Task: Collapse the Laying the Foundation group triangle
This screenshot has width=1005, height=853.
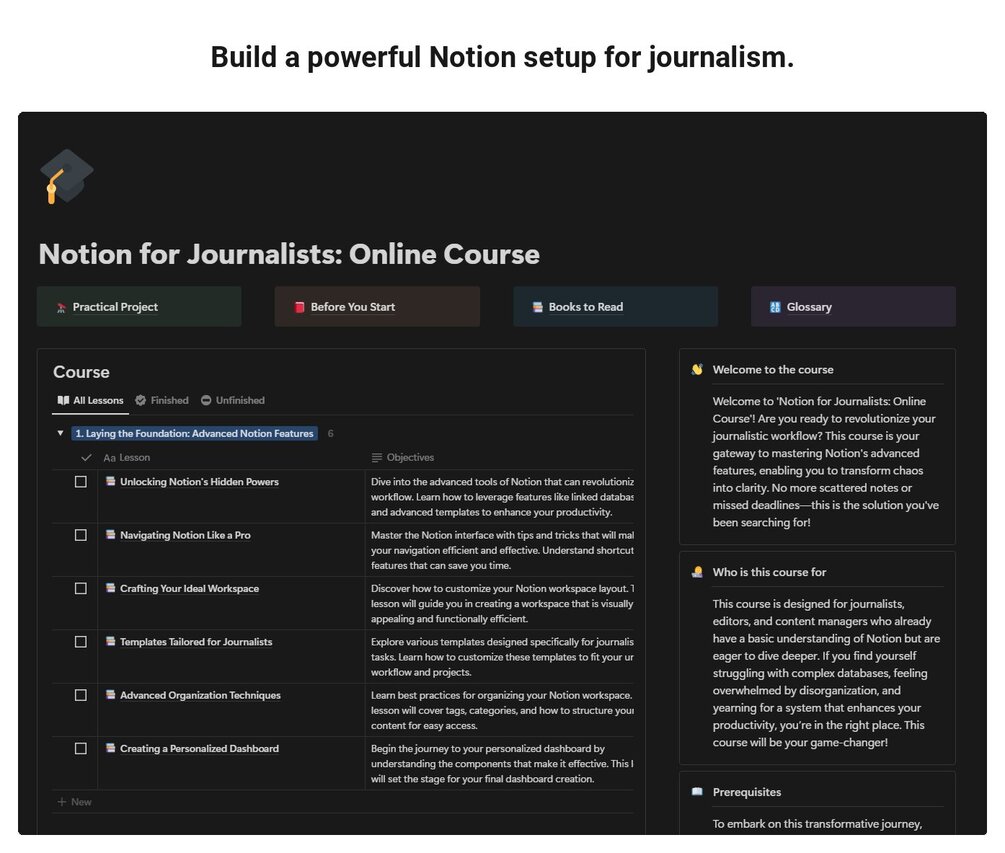Action: [x=60, y=434]
